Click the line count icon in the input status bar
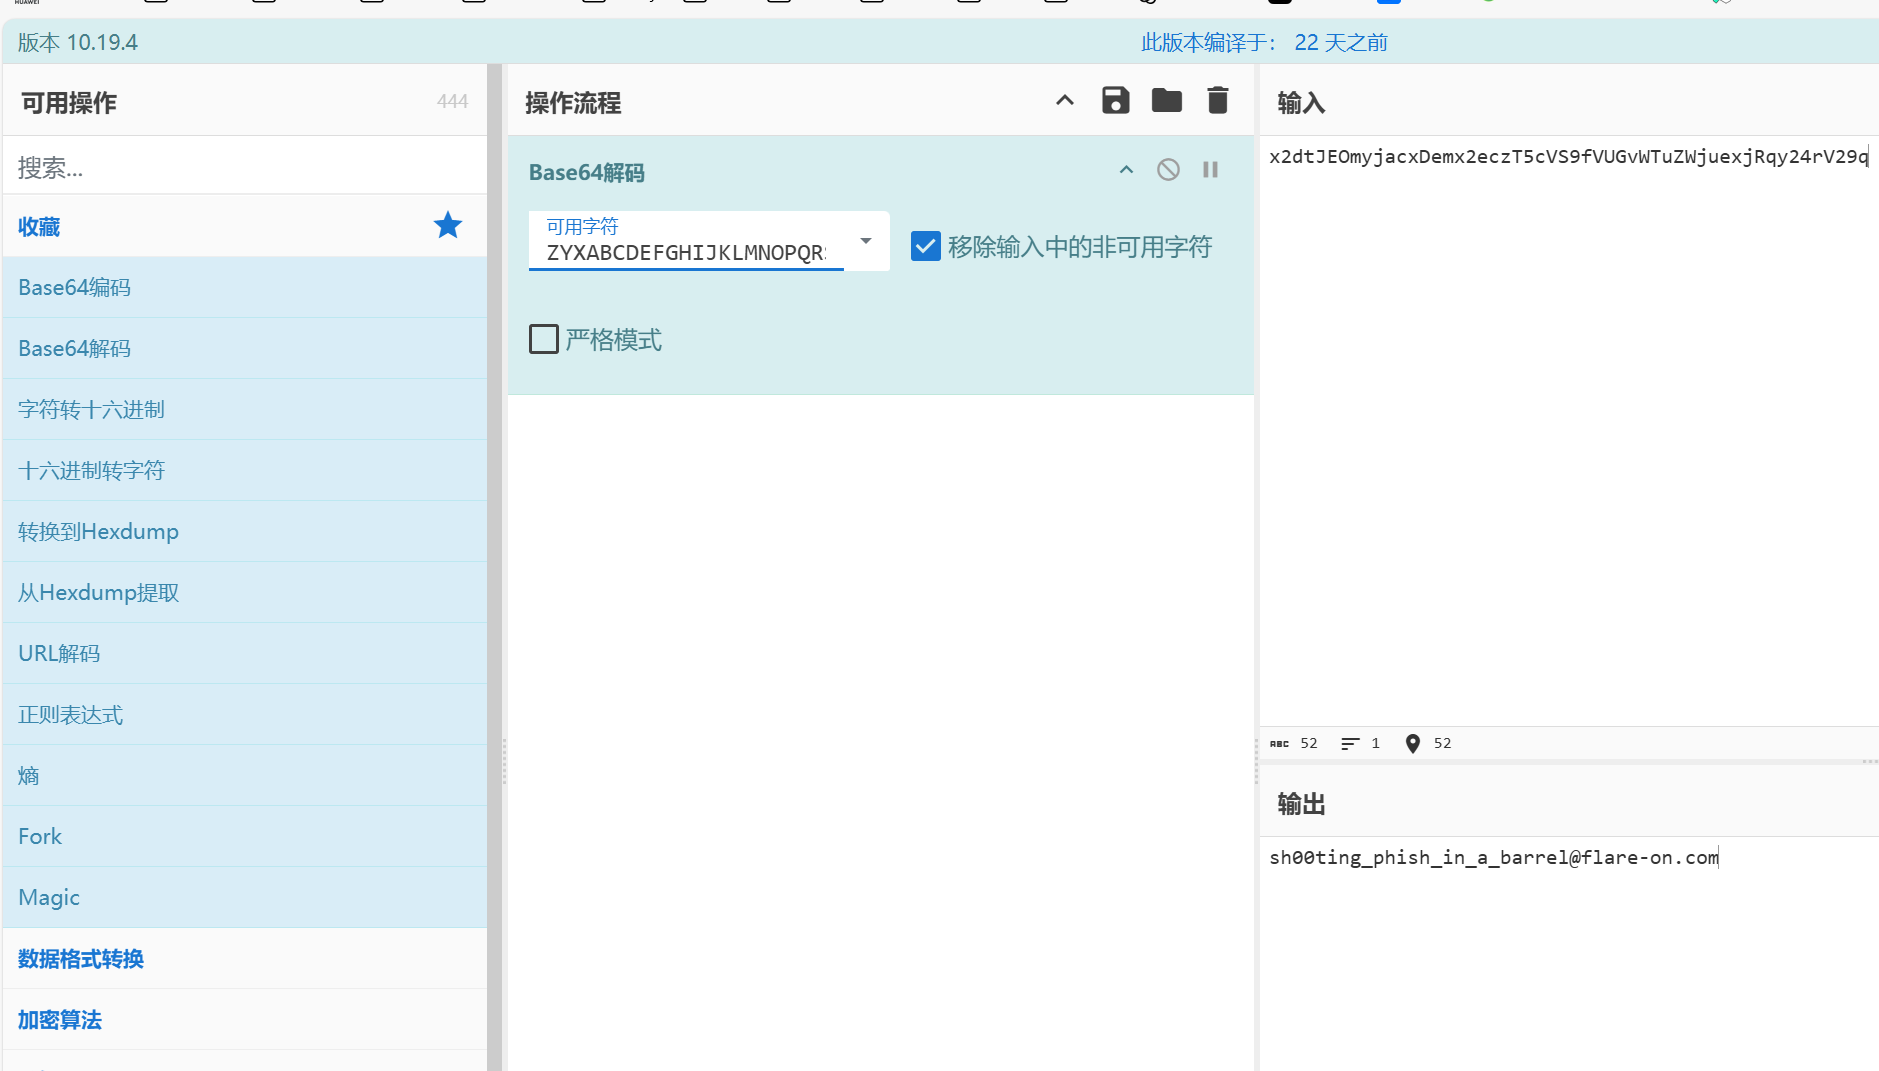 tap(1350, 744)
